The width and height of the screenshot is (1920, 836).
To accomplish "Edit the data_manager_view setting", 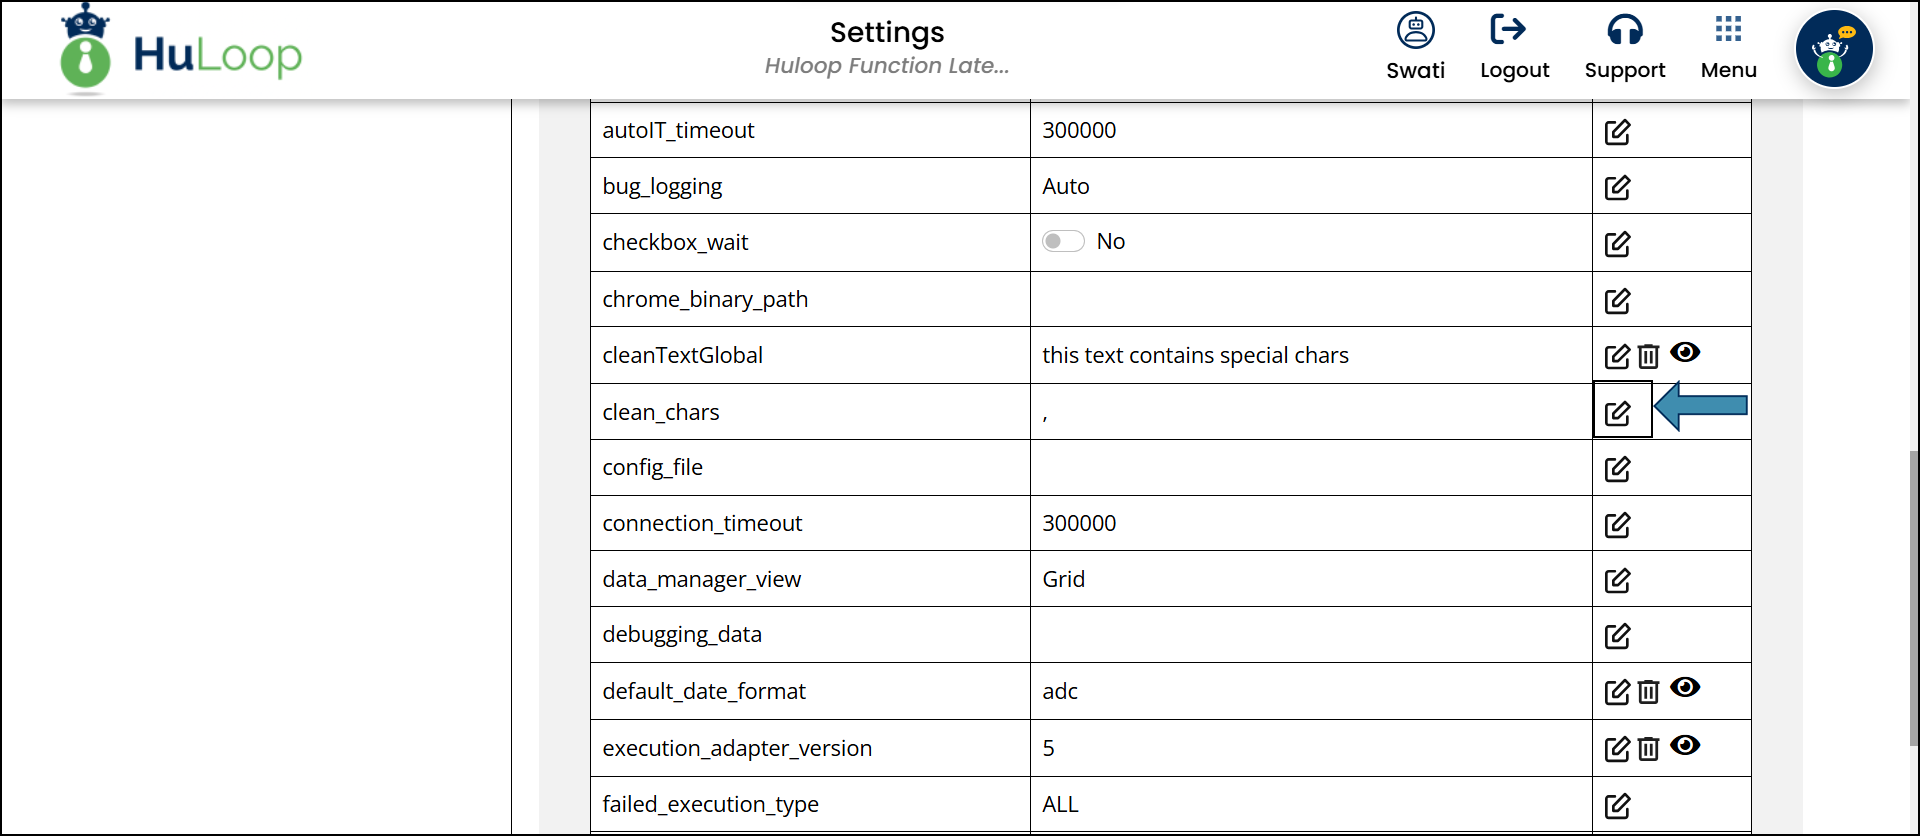I will (x=1617, y=581).
